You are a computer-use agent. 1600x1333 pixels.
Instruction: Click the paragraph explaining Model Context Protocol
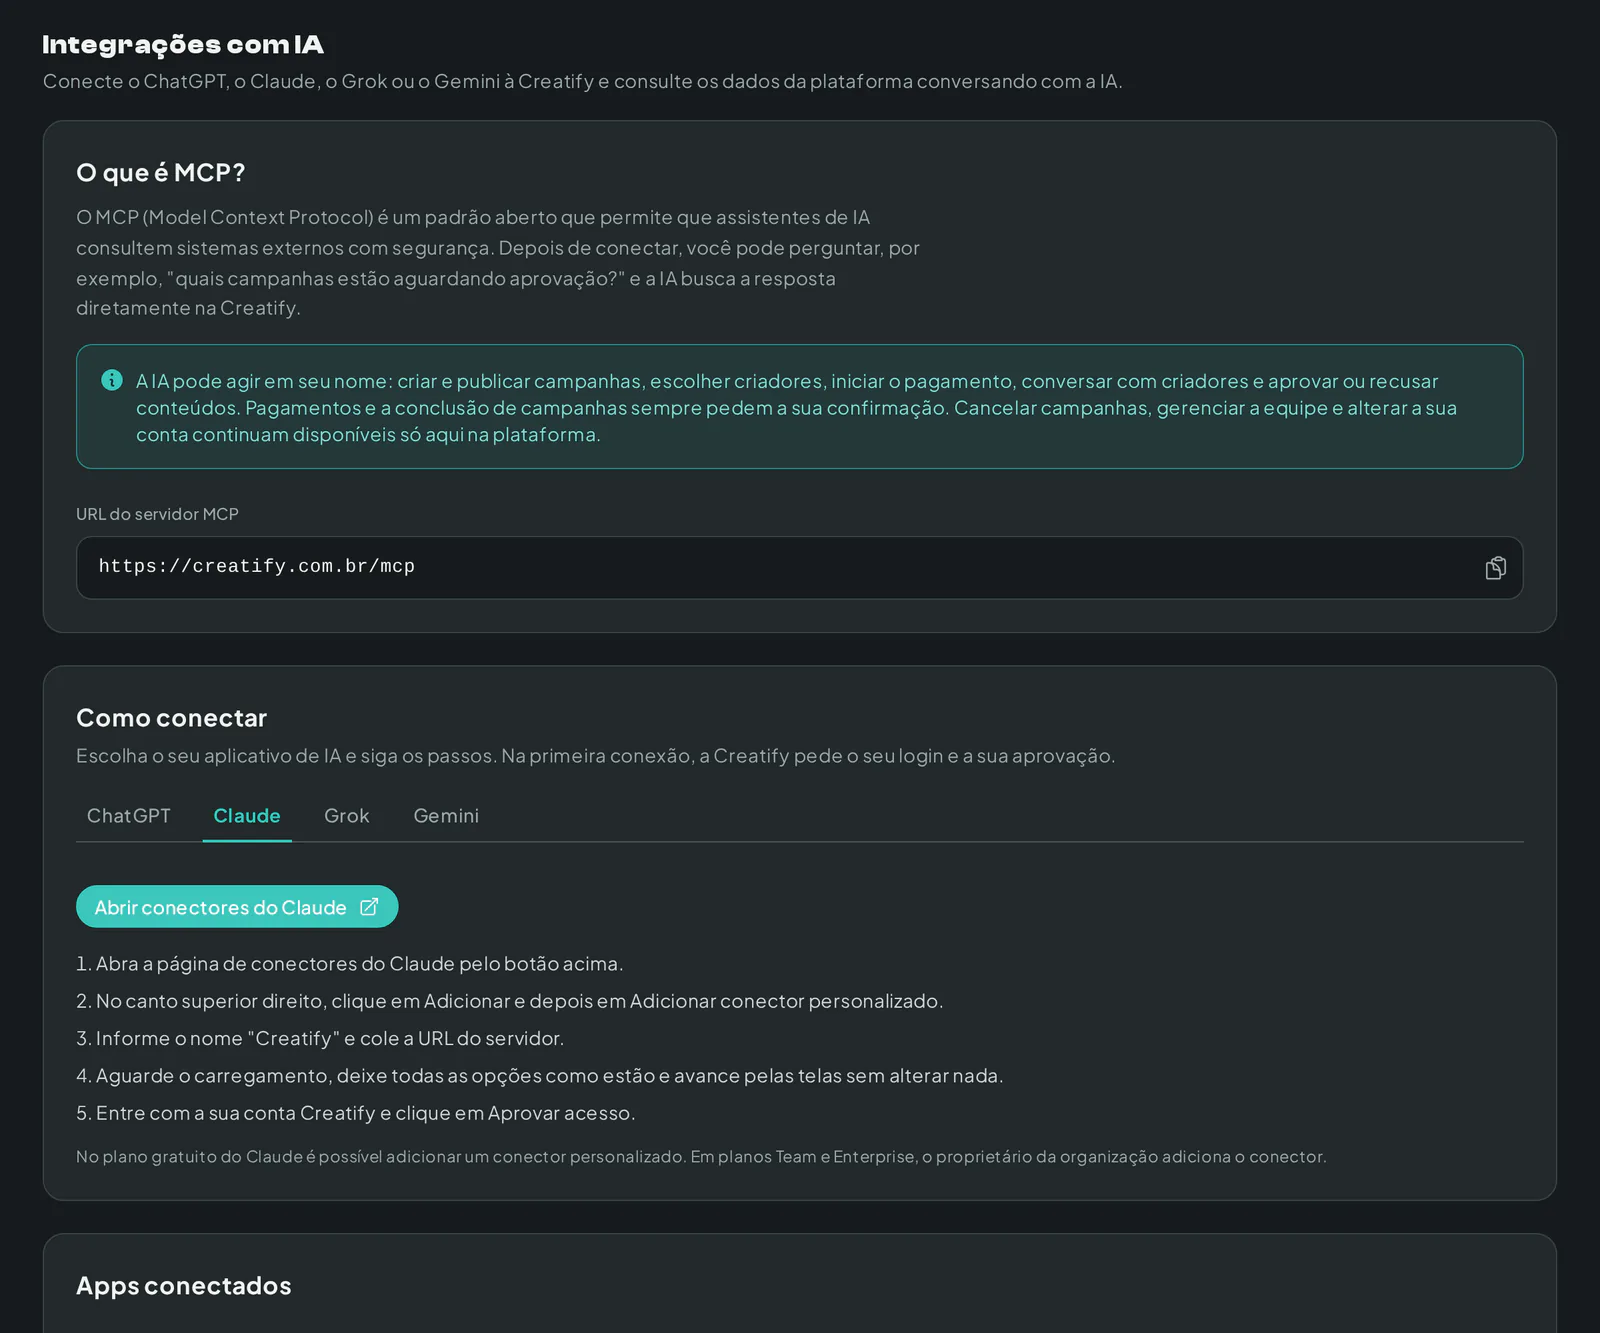click(498, 263)
